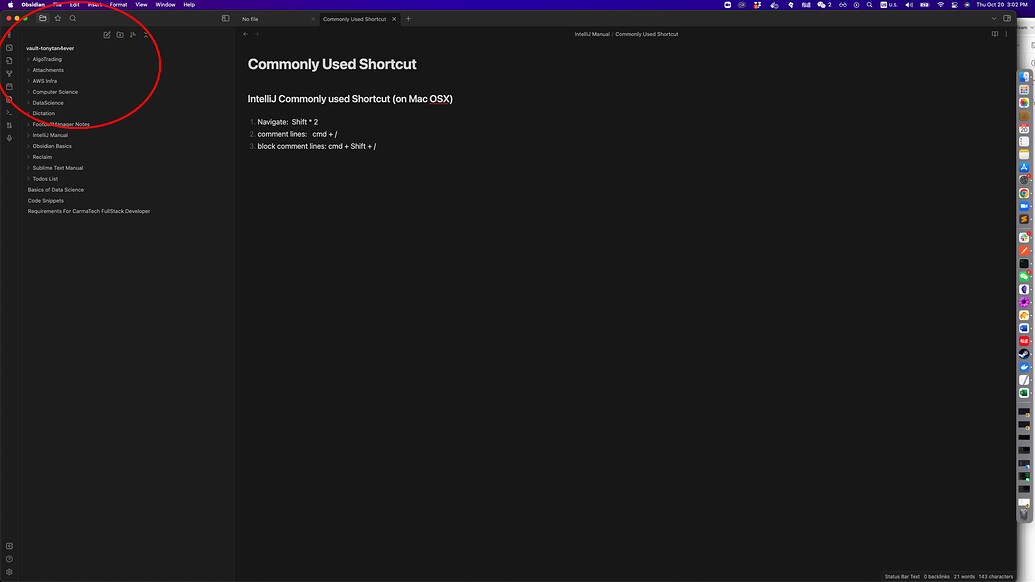Screen dimensions: 1035x582
Task: Click 0 backlinks in the status bar
Action: pos(935,576)
